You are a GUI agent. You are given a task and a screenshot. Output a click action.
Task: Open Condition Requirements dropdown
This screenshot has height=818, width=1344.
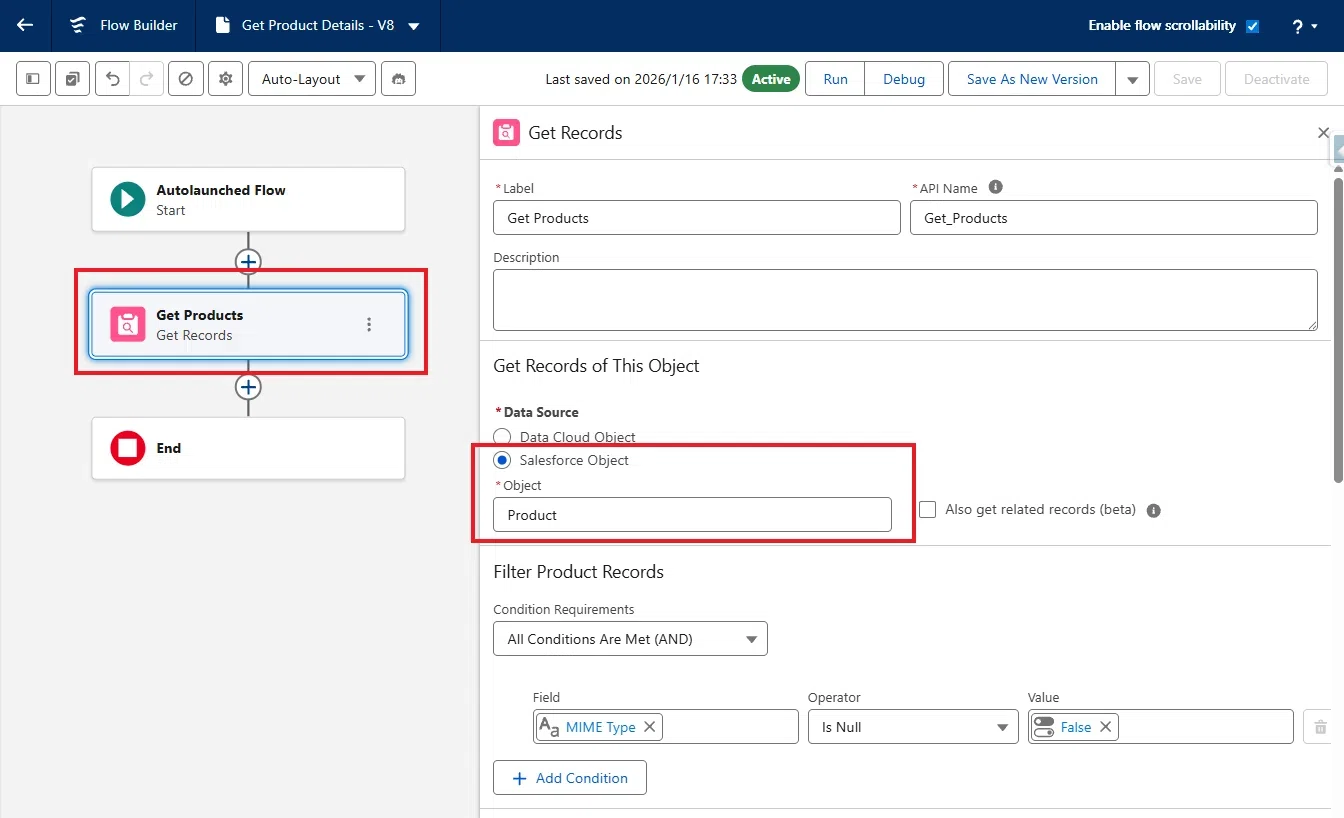coord(630,639)
